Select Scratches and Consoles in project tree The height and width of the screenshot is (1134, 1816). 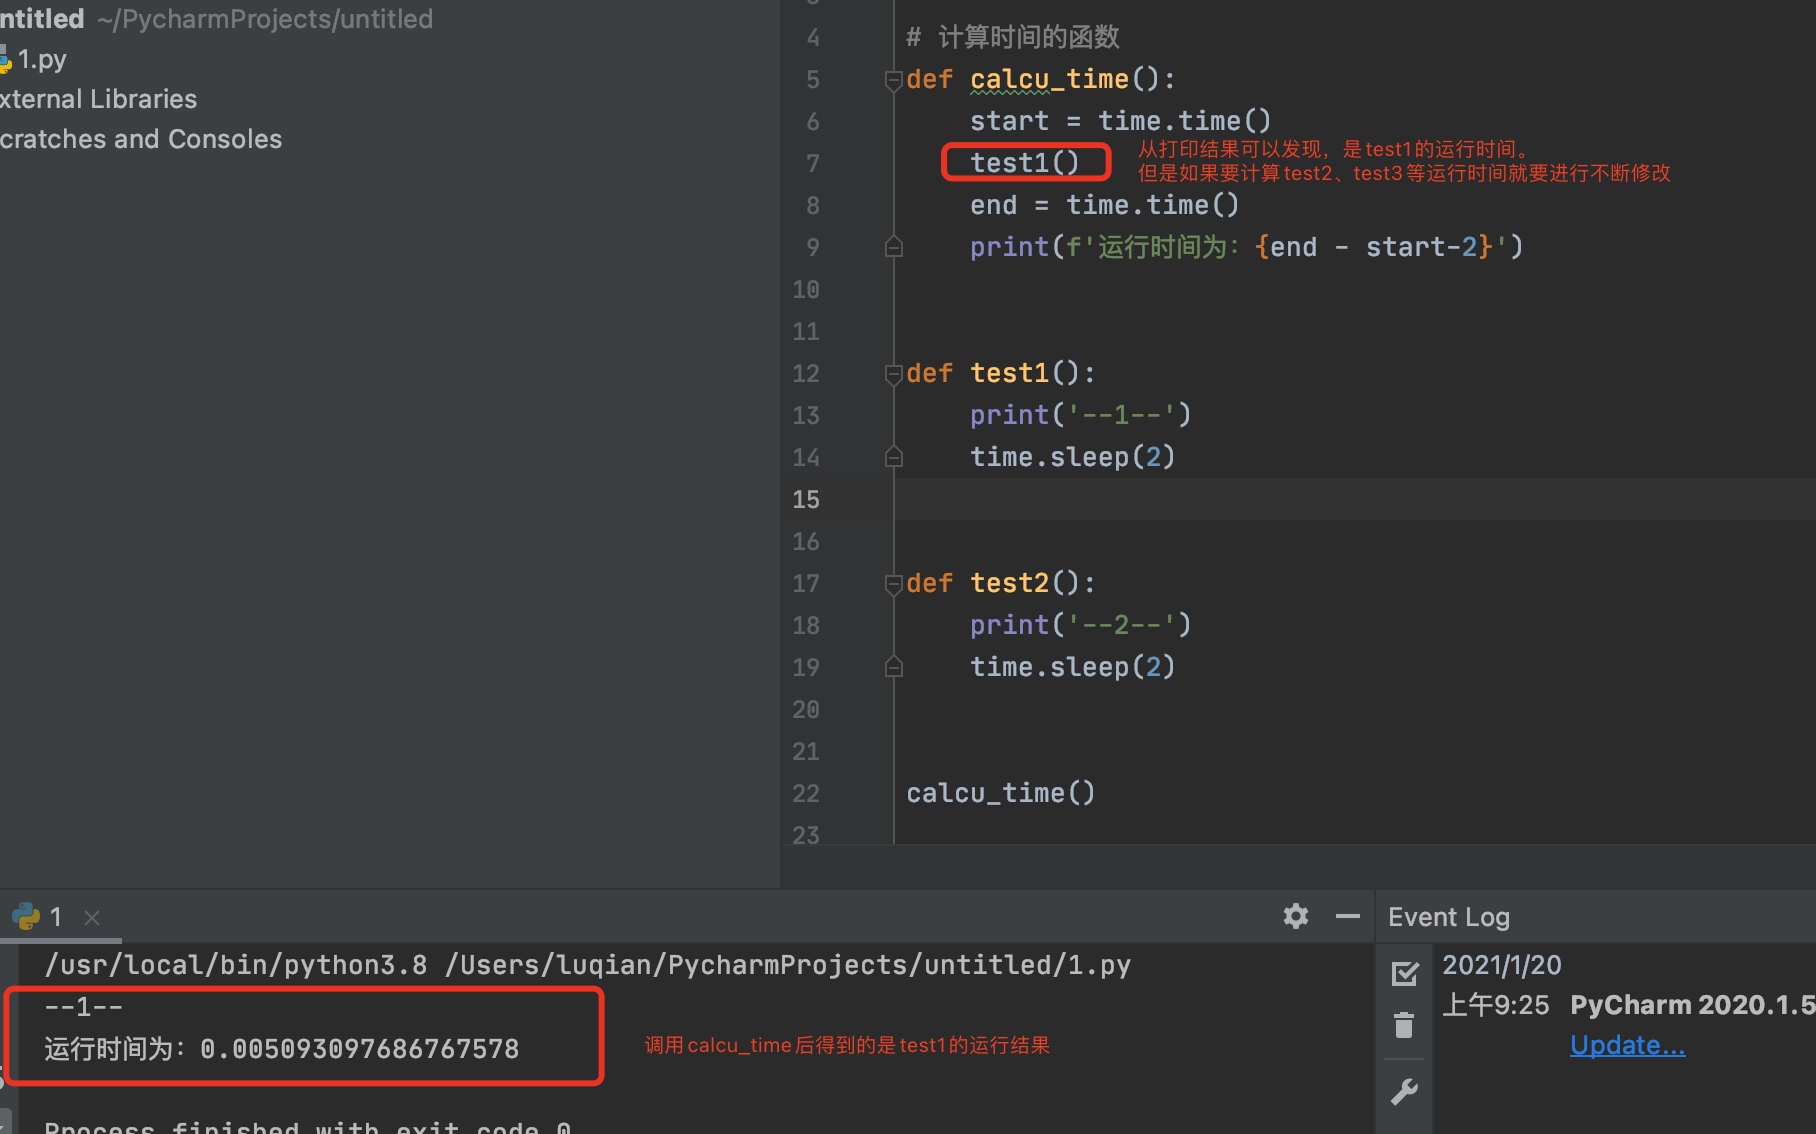pyautogui.click(x=141, y=139)
